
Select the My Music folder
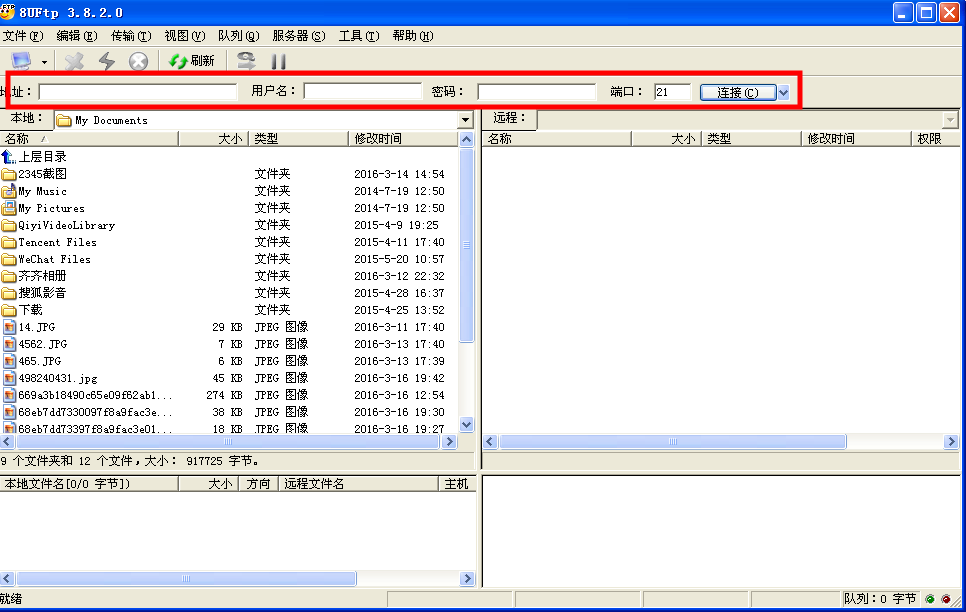(34, 191)
